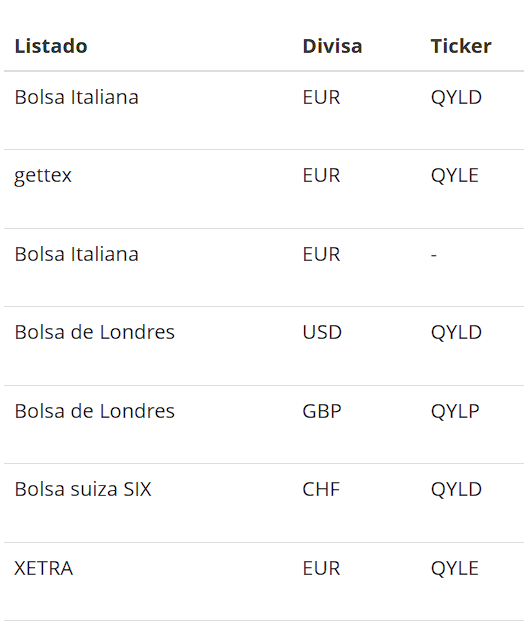Click EUR currency in XETRA row

pos(321,568)
